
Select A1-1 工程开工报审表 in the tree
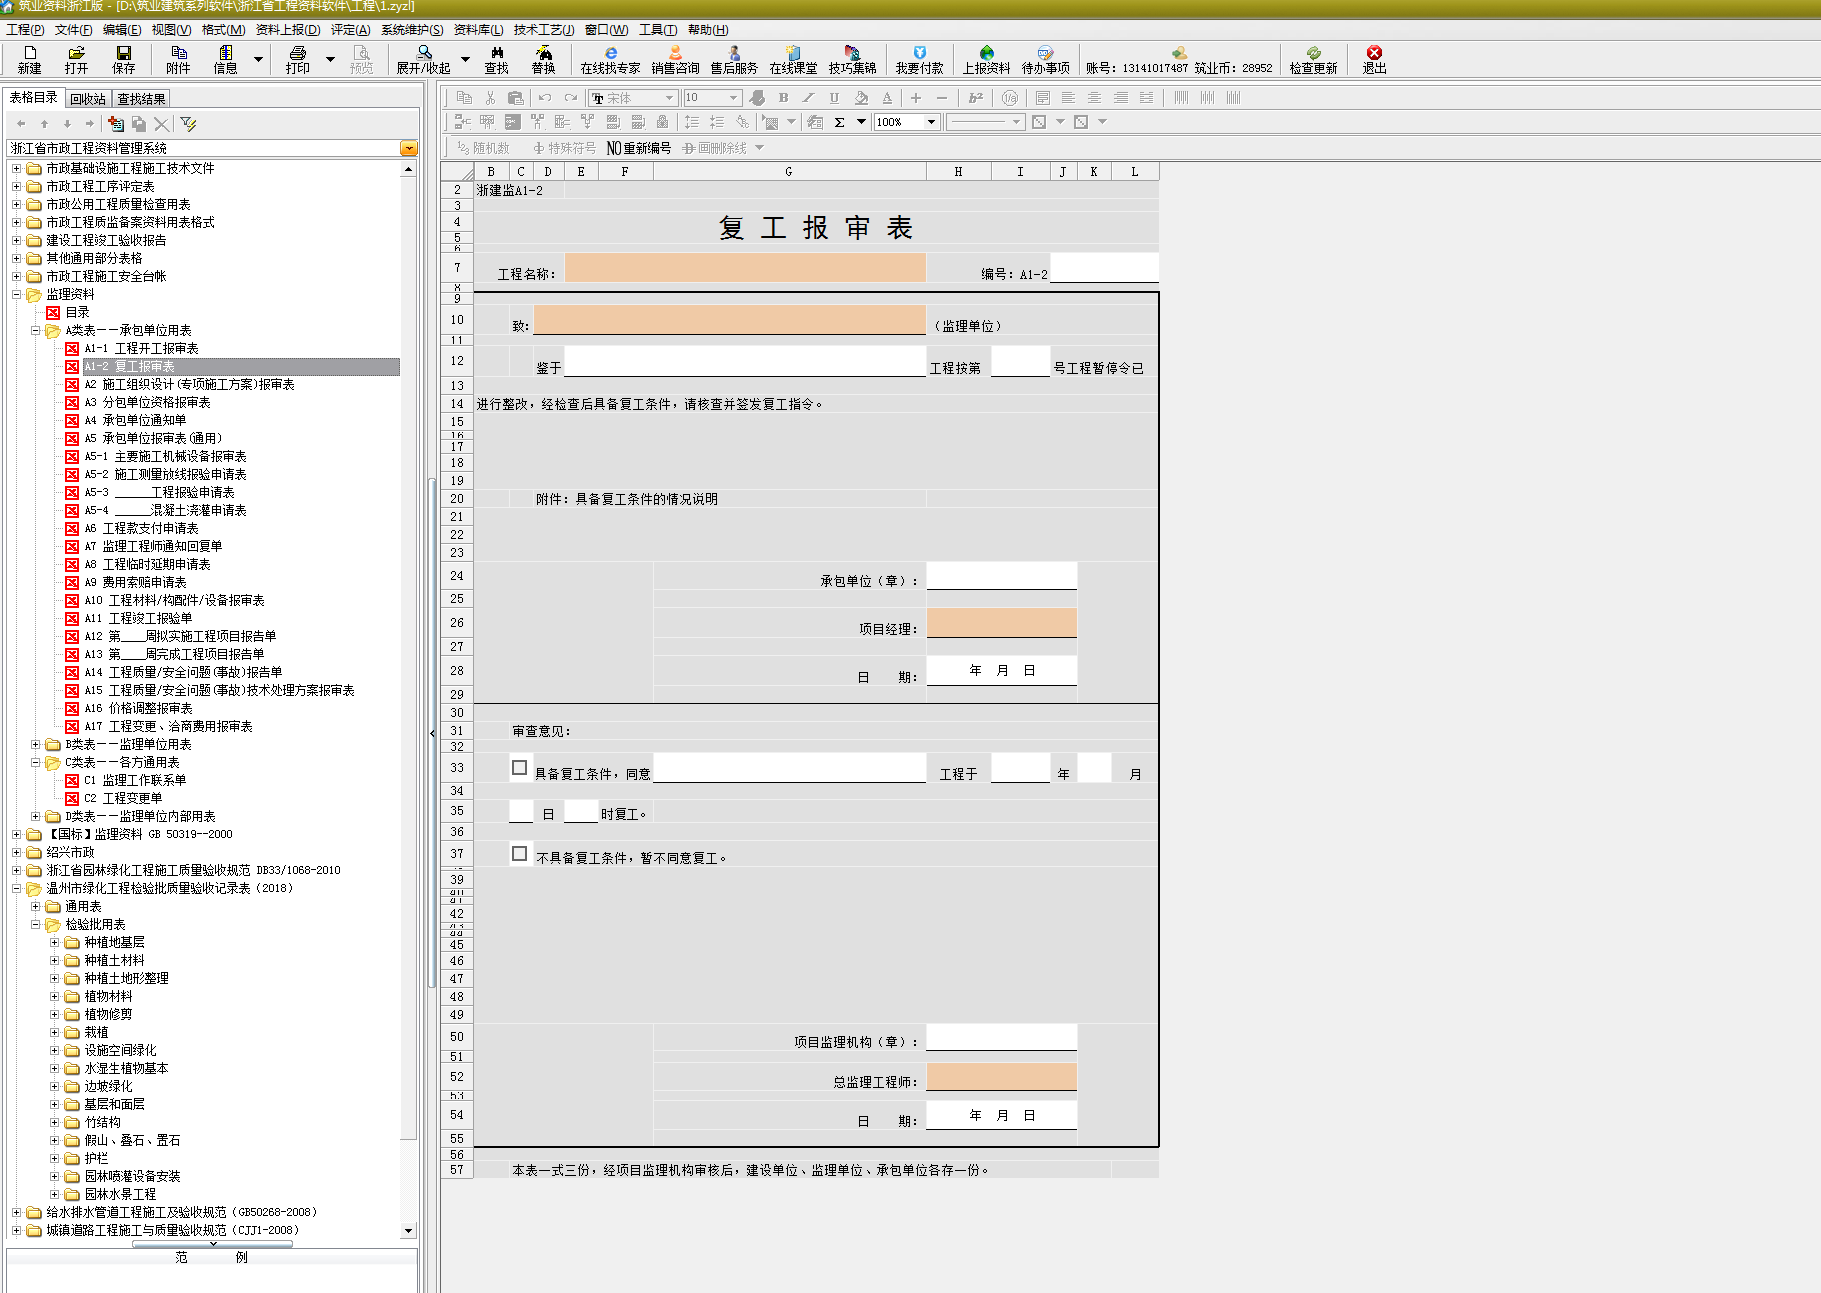(141, 348)
